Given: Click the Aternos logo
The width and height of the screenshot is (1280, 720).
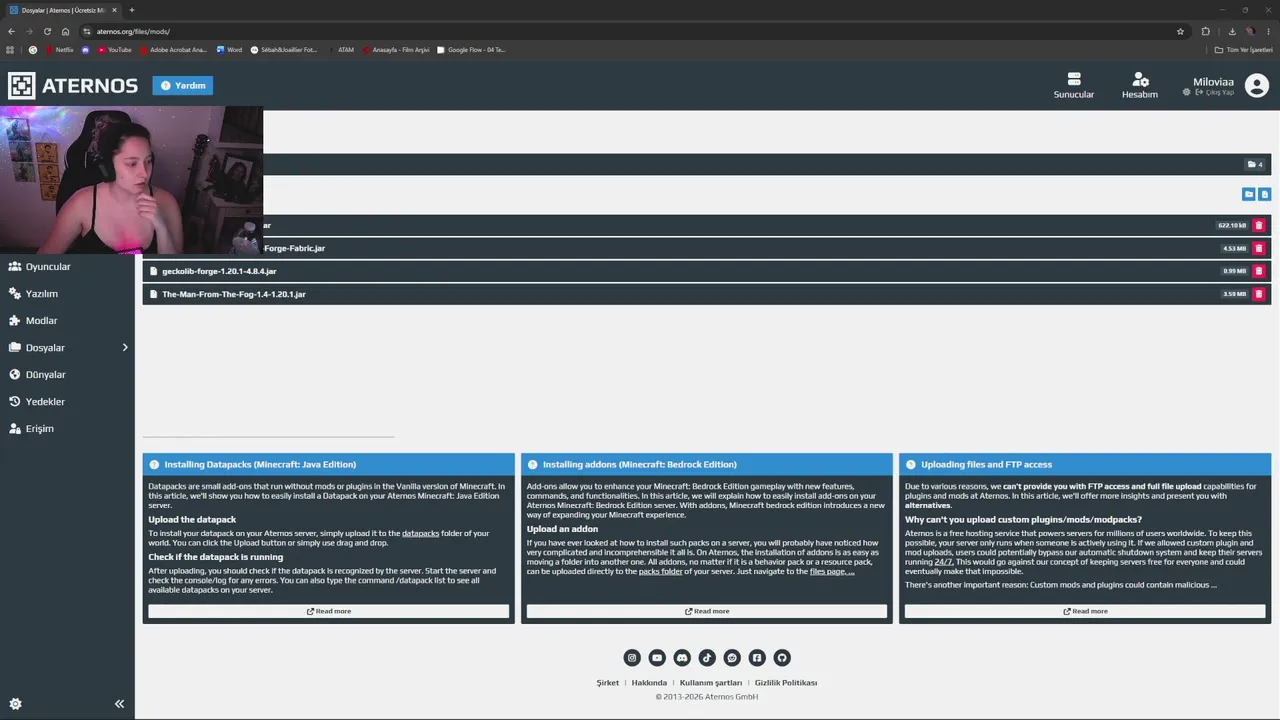Looking at the screenshot, I should 73,85.
